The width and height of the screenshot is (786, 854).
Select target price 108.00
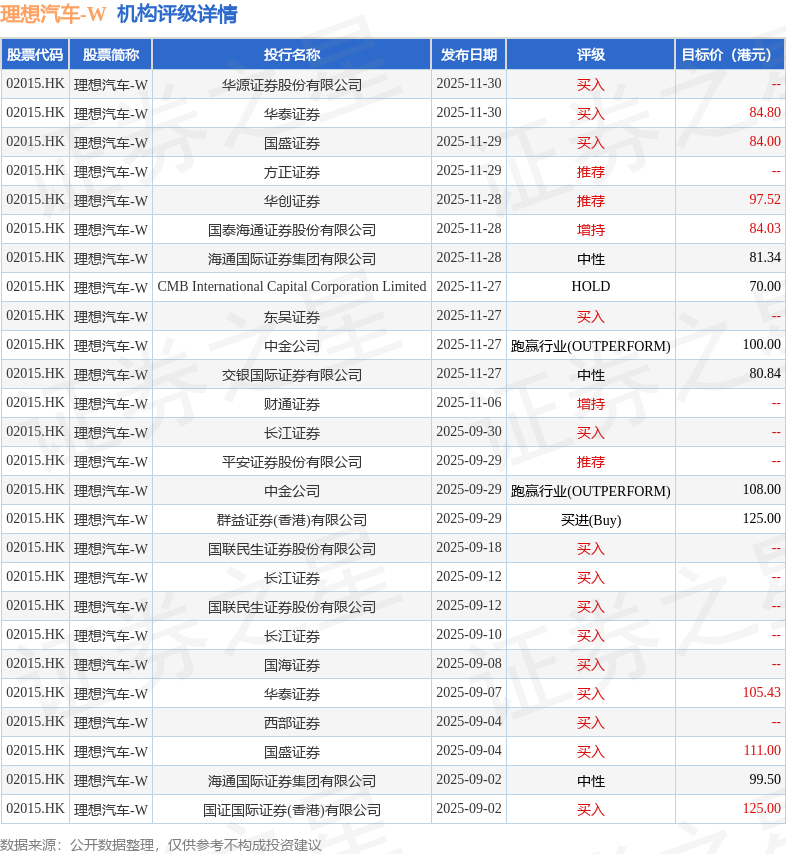(761, 489)
